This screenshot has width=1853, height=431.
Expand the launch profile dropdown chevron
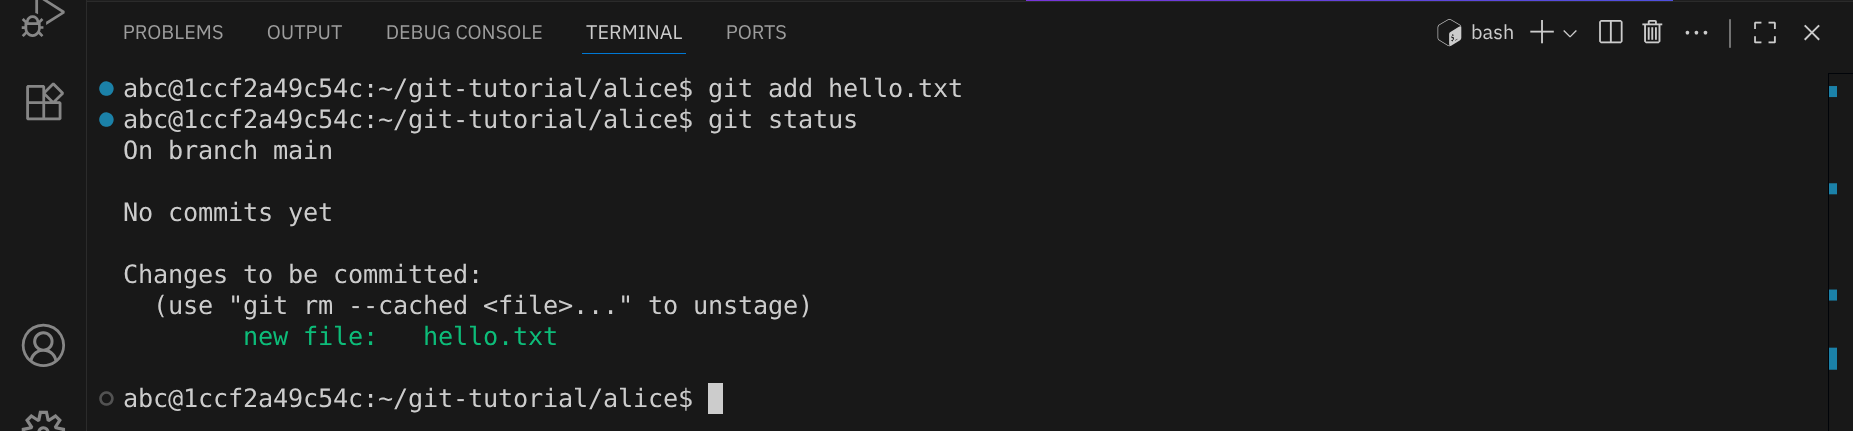click(x=1570, y=33)
